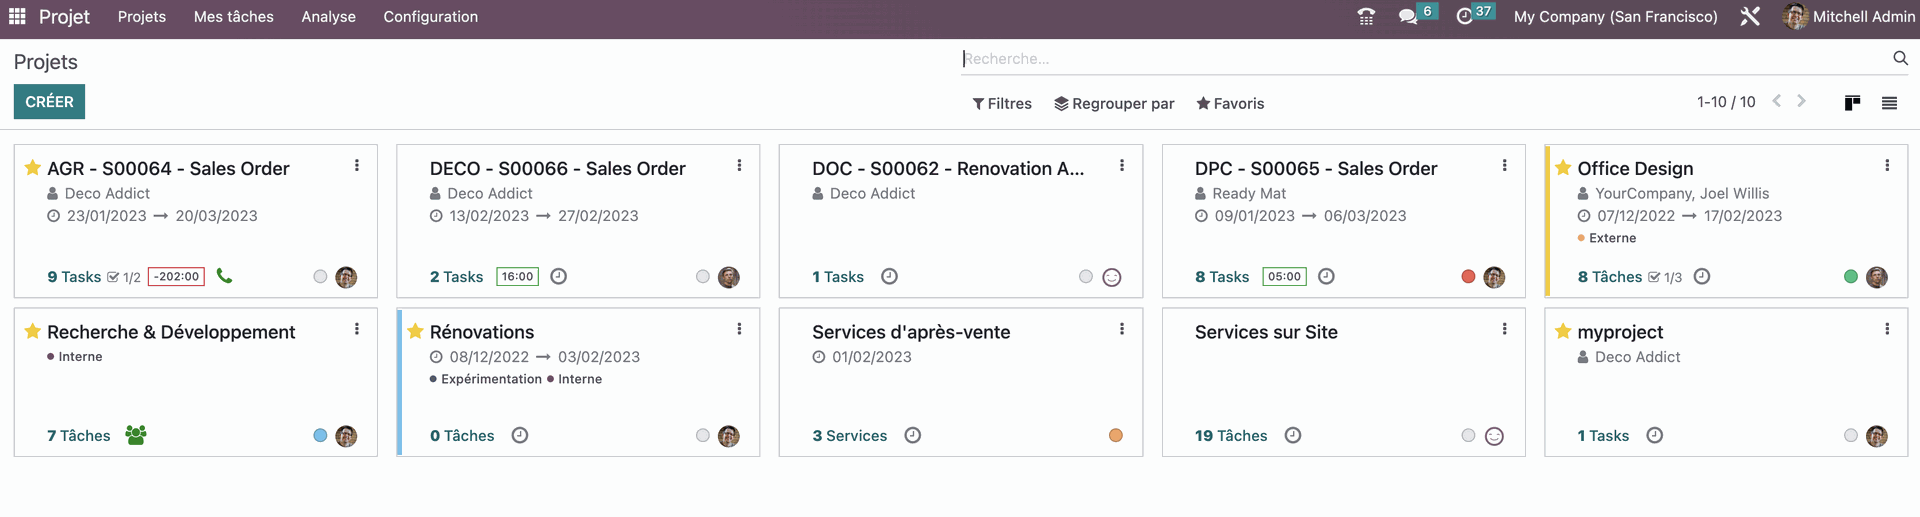This screenshot has width=1920, height=517.
Task: Expand the Regrouper par dropdown
Action: point(1114,104)
